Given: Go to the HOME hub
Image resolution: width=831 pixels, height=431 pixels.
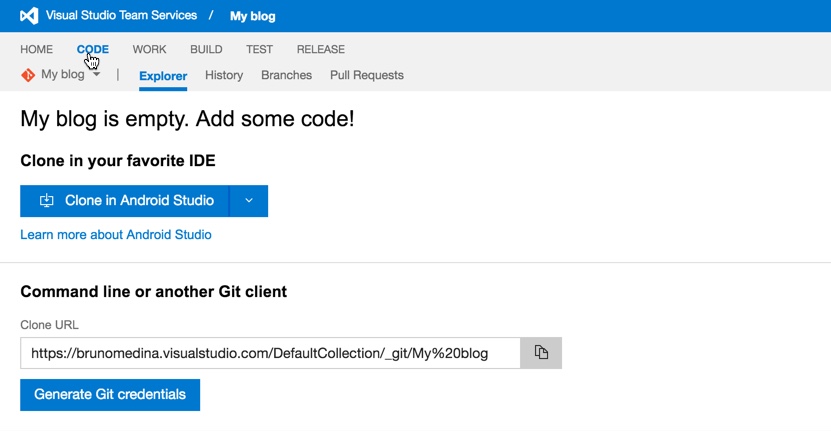Looking at the screenshot, I should coord(37,49).
